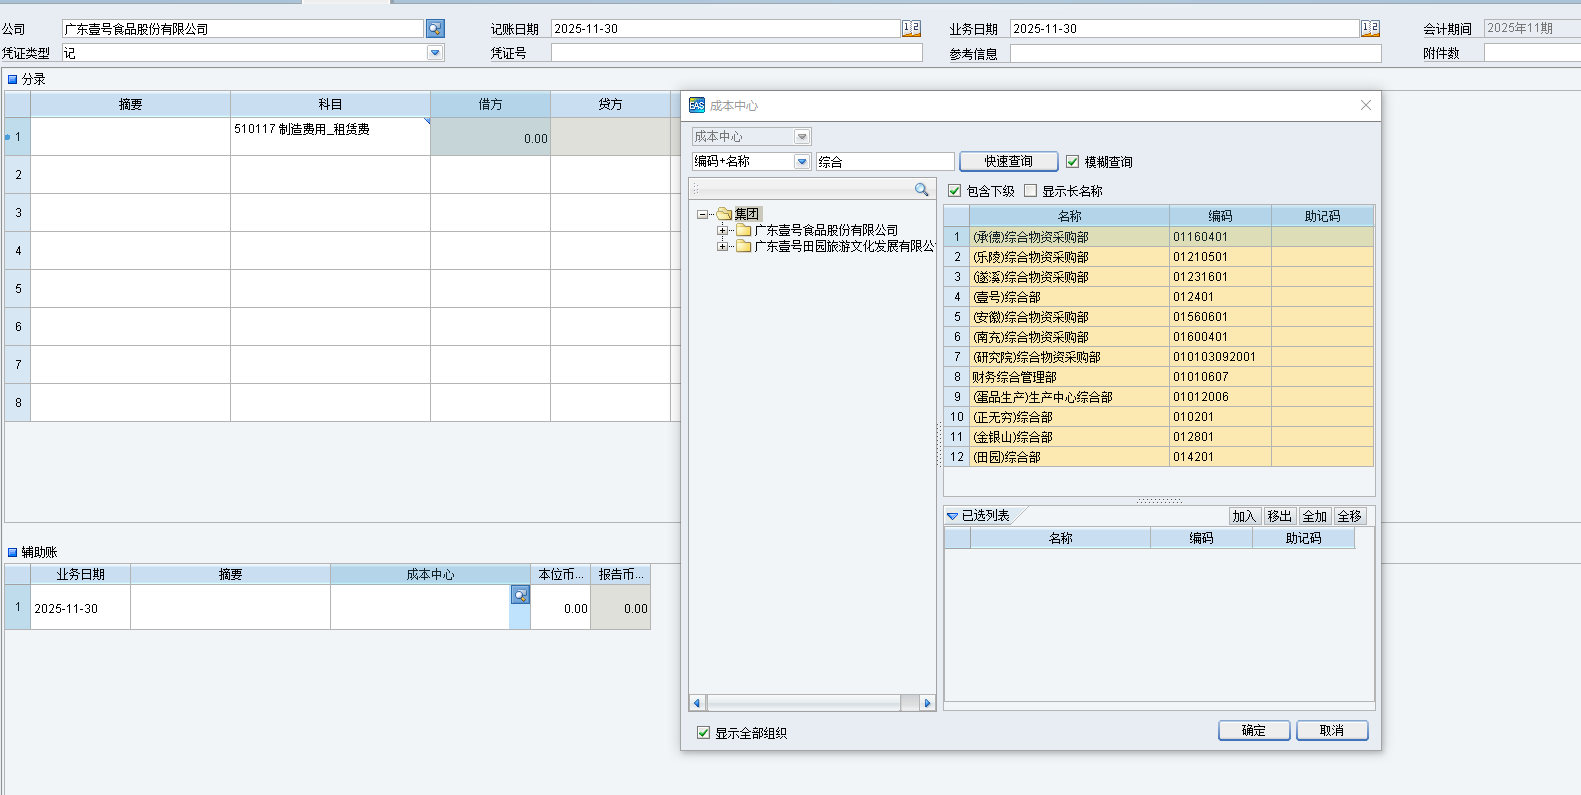Click the 集团 folder icon in tree

(x=725, y=214)
